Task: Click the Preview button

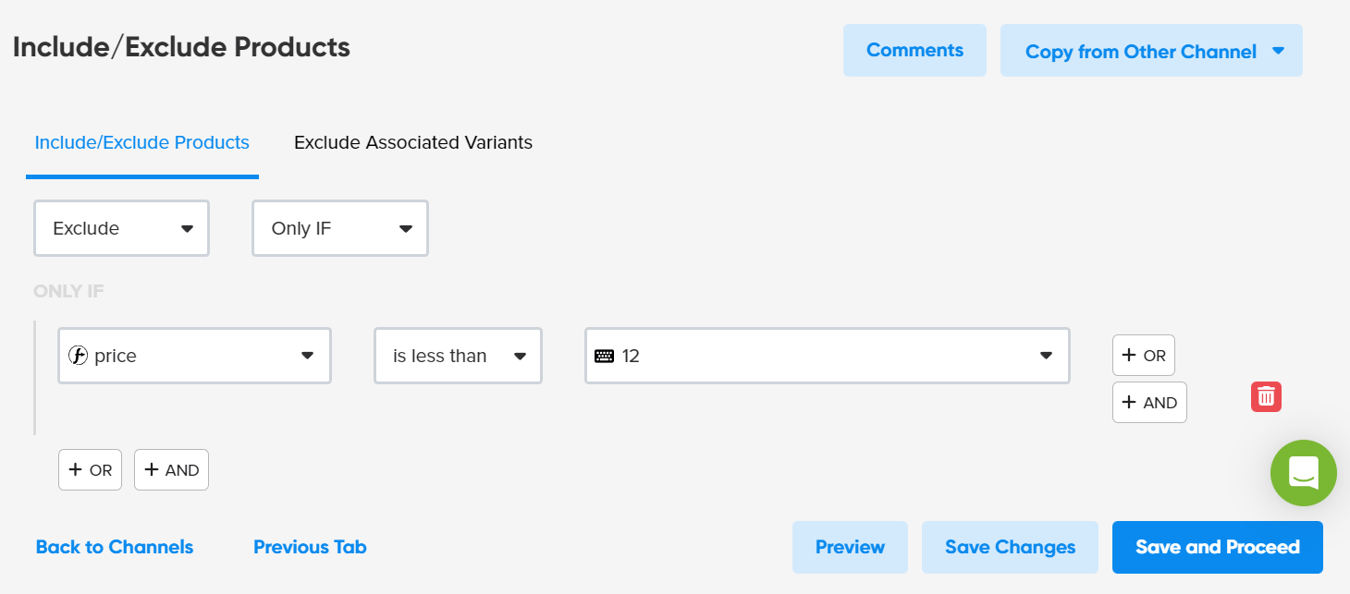Action: 850,547
